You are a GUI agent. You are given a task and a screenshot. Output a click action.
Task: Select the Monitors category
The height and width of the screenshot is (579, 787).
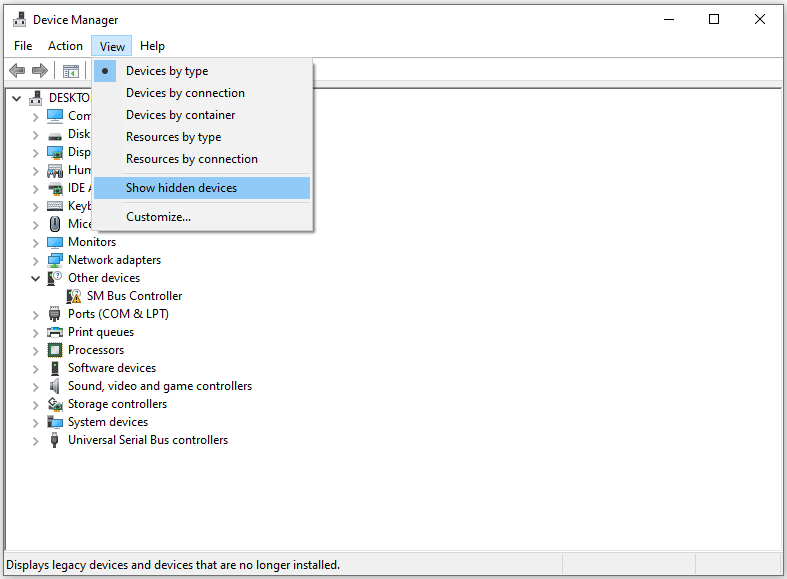92,242
